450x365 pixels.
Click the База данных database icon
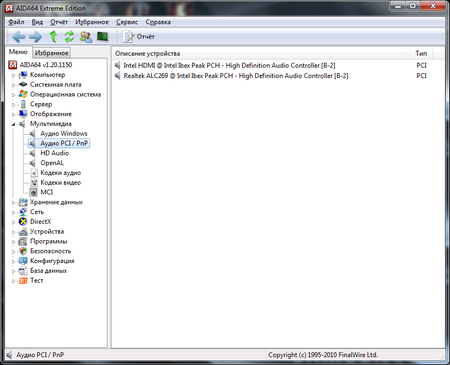click(23, 271)
